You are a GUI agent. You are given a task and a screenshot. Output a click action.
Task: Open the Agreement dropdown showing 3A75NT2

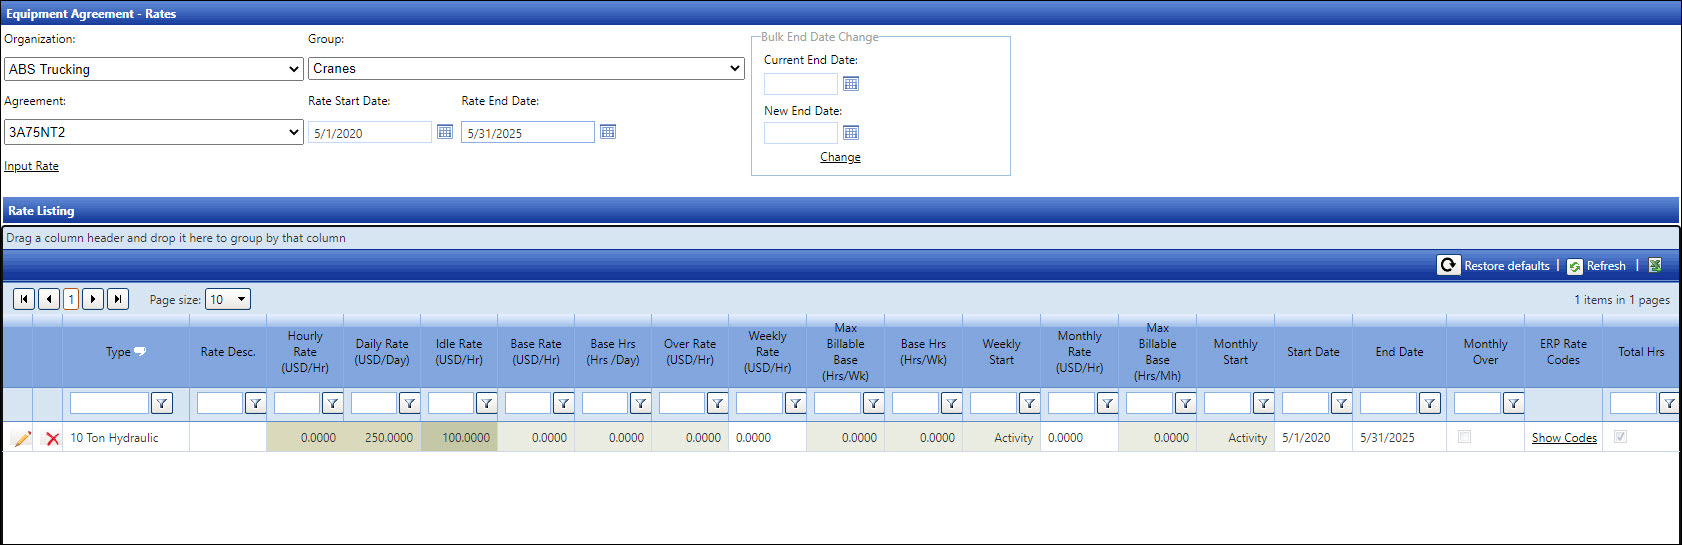pos(154,132)
